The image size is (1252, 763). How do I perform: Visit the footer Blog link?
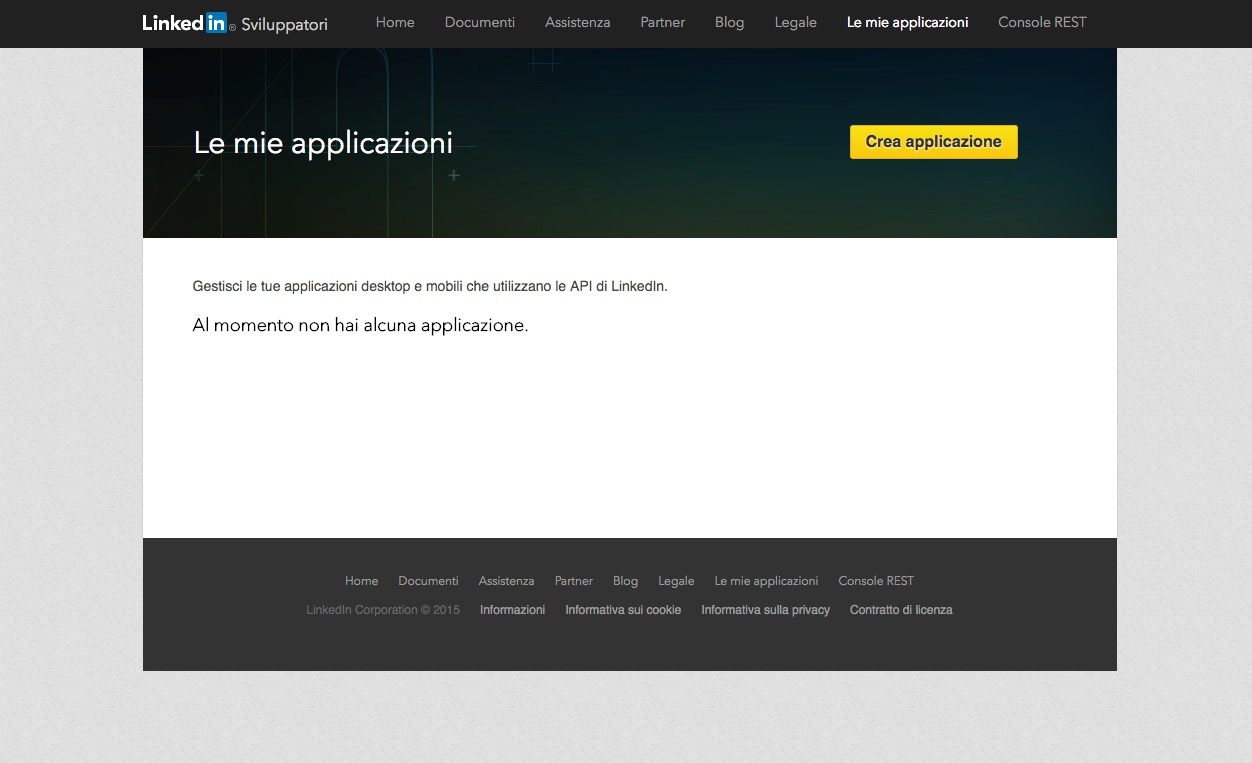tap(625, 581)
